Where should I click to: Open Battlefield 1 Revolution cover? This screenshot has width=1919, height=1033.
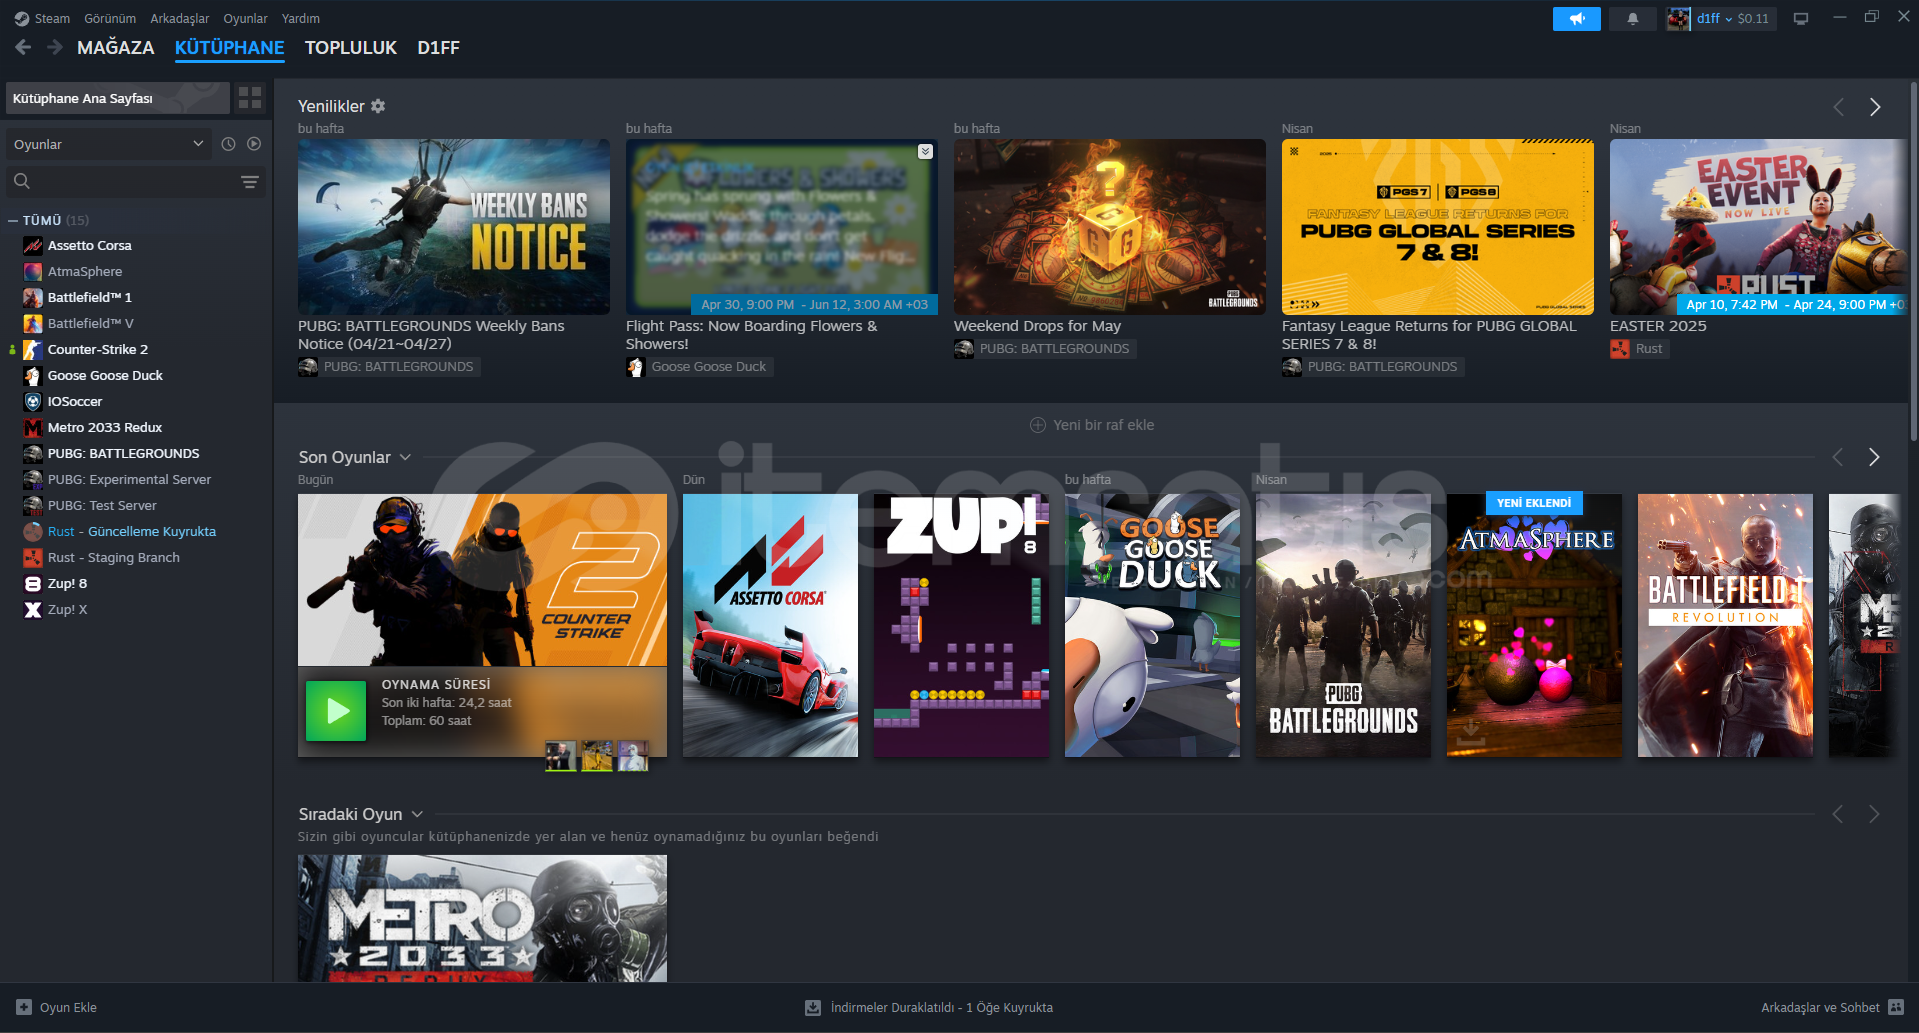[1725, 625]
